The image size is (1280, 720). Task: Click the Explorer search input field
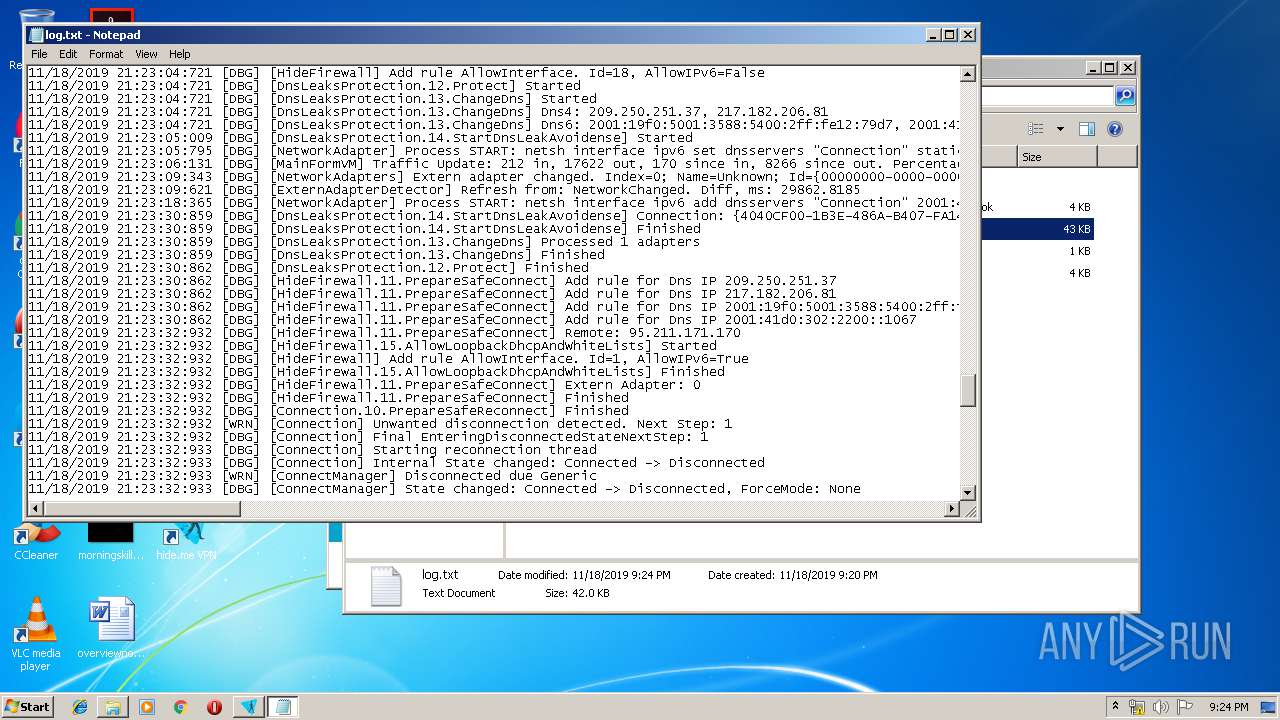point(1047,96)
